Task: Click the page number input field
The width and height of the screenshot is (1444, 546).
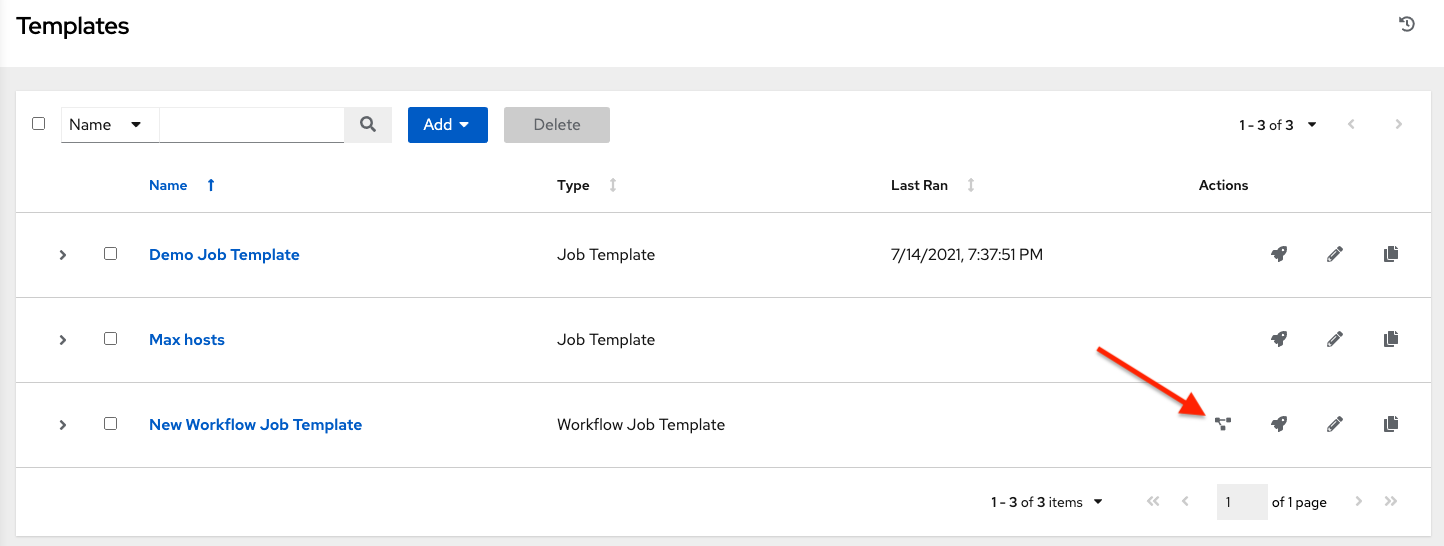Action: click(x=1241, y=502)
